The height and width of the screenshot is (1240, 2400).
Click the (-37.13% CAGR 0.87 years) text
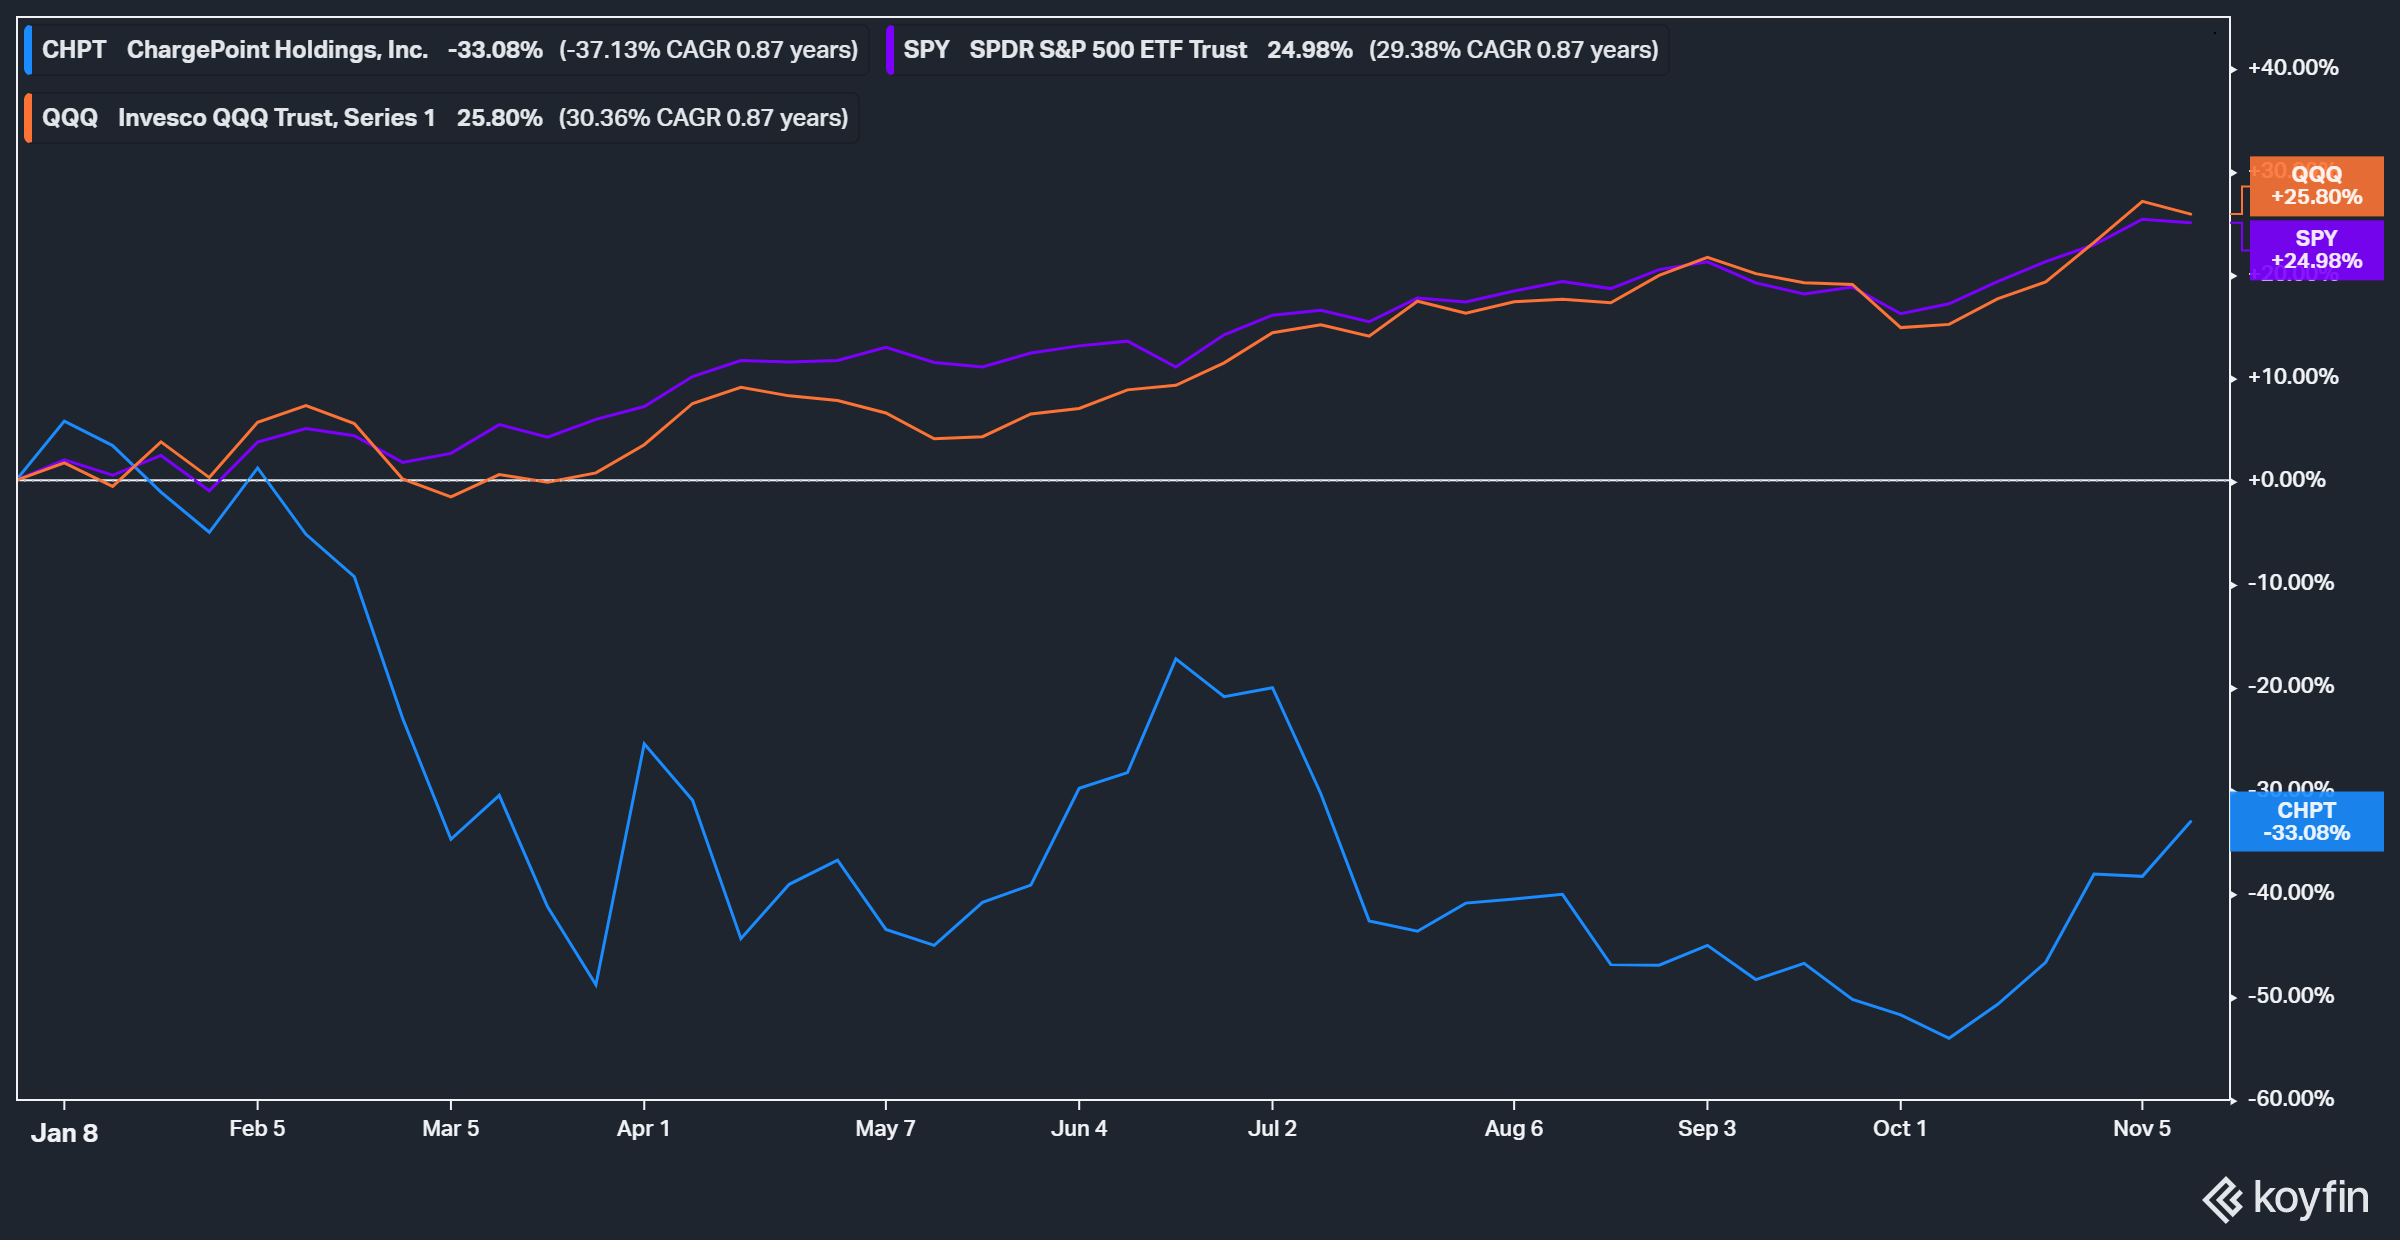pos(709,50)
